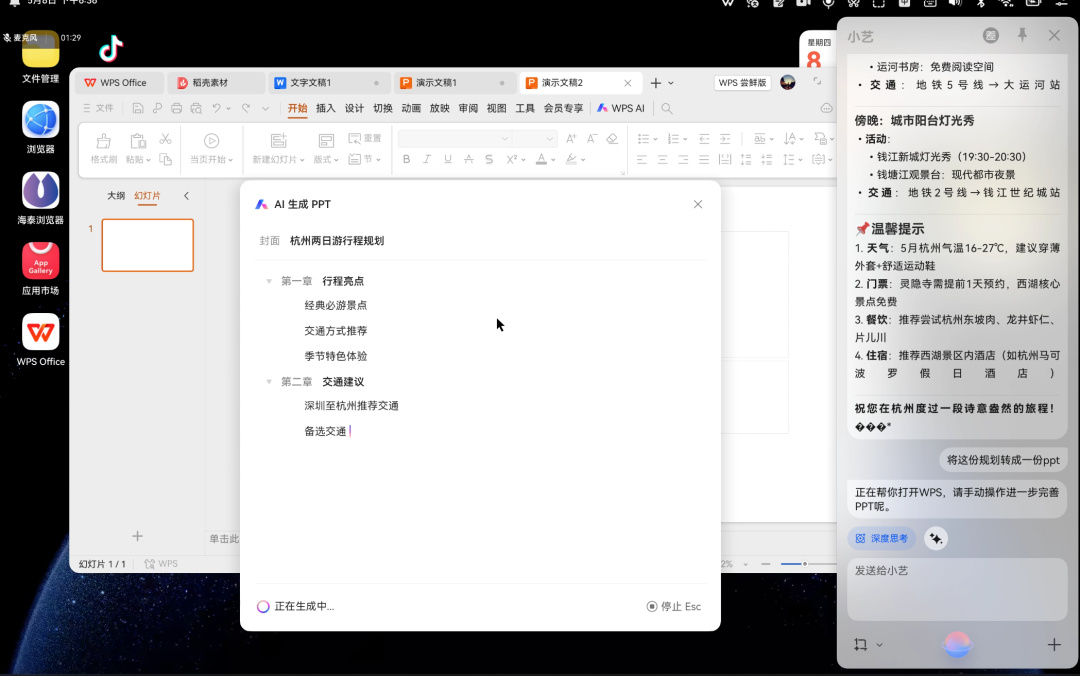Viewport: 1080px width, 676px height.
Task: Click the redo arrow icon
Action: (x=246, y=108)
